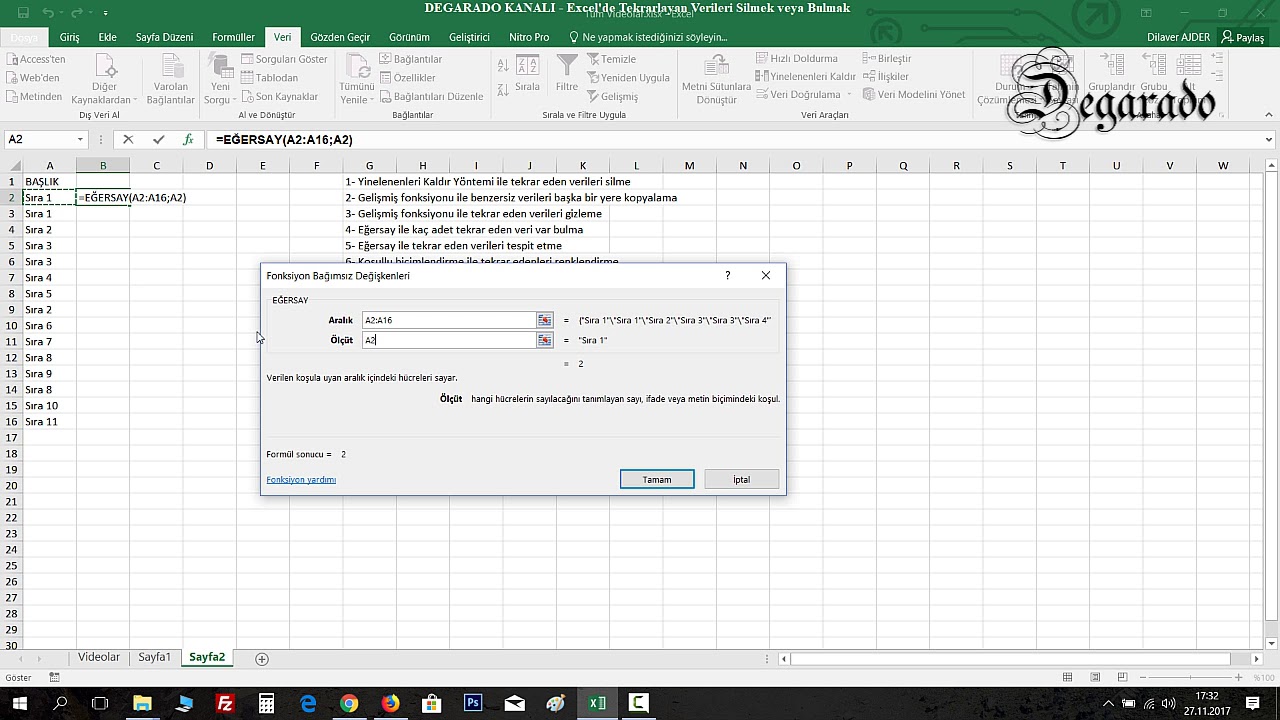
Task: Import data with Access'ten
Action: click(x=35, y=59)
